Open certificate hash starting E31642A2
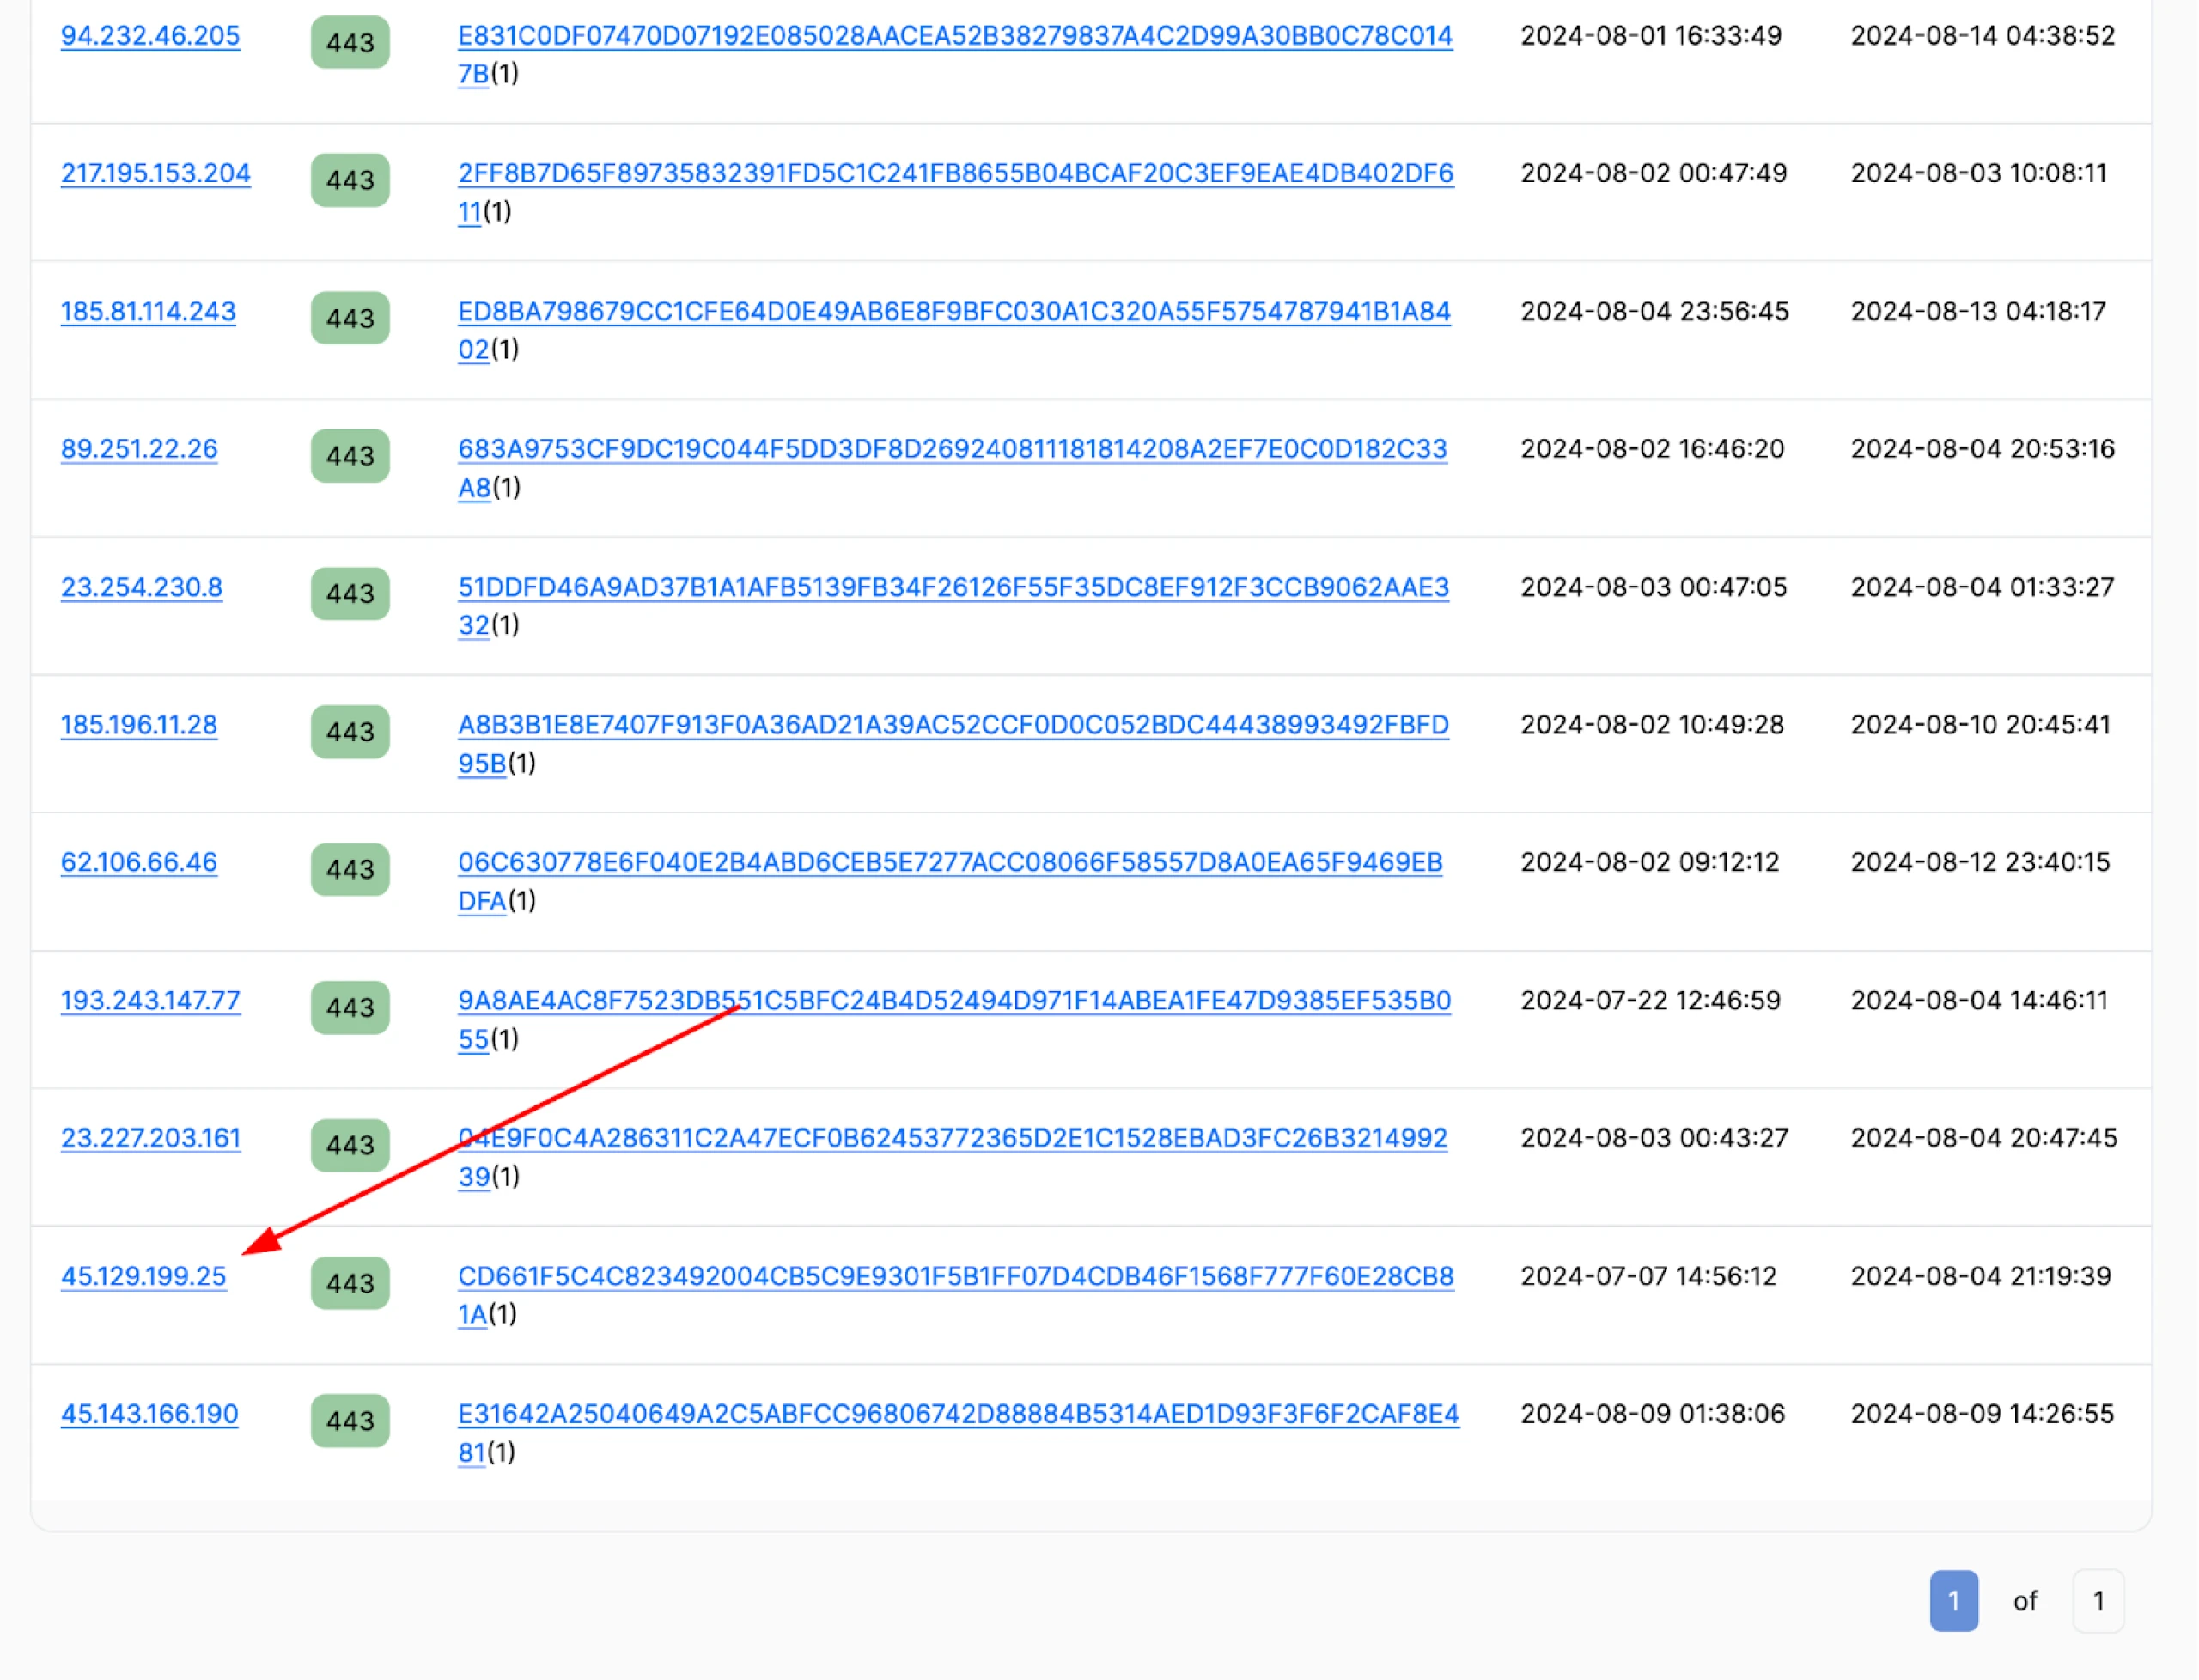 click(x=958, y=1434)
